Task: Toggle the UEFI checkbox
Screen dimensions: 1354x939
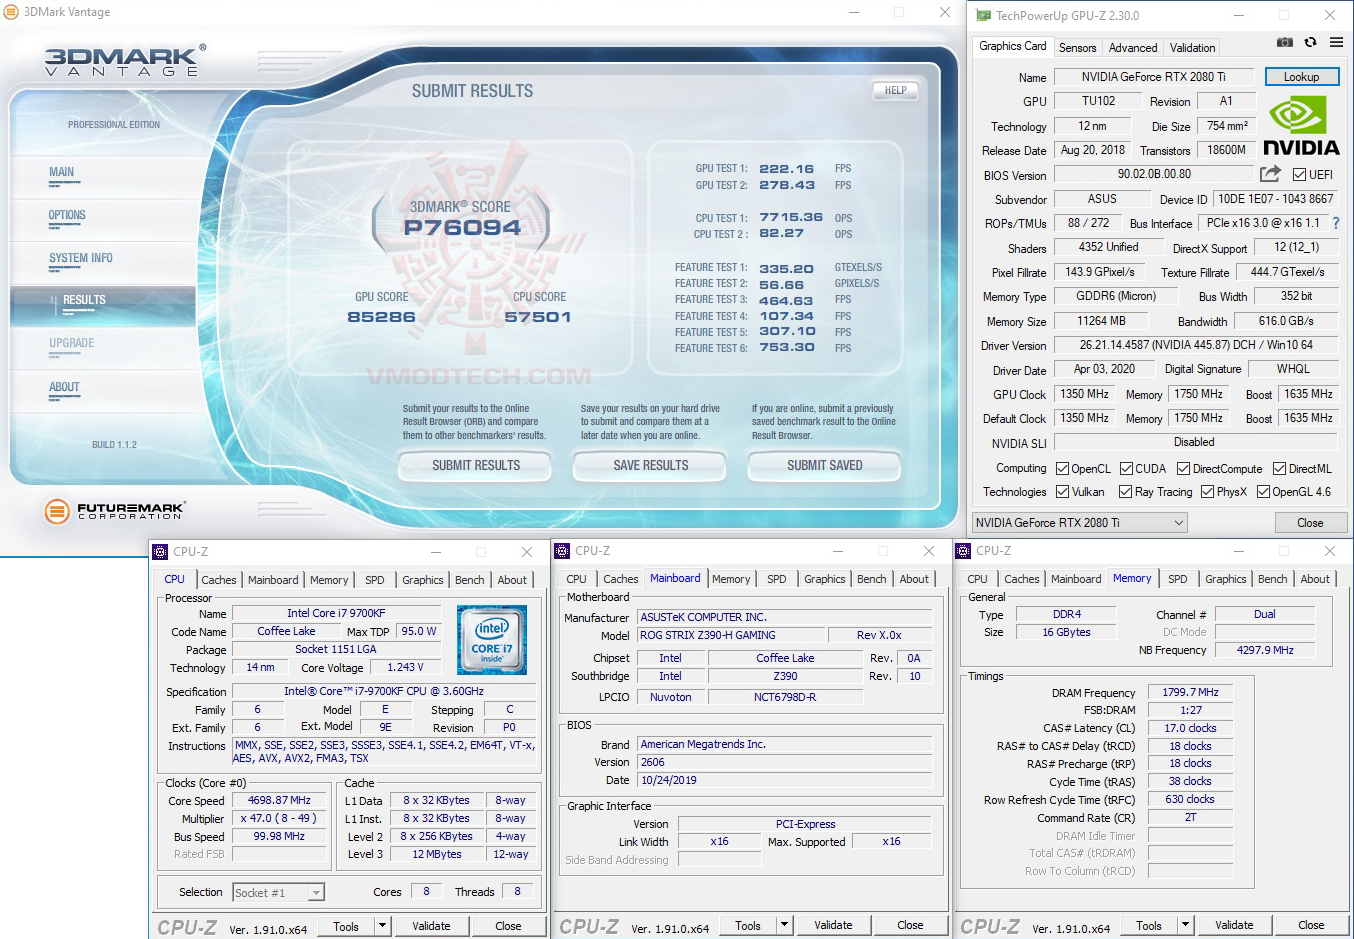Action: (1299, 174)
